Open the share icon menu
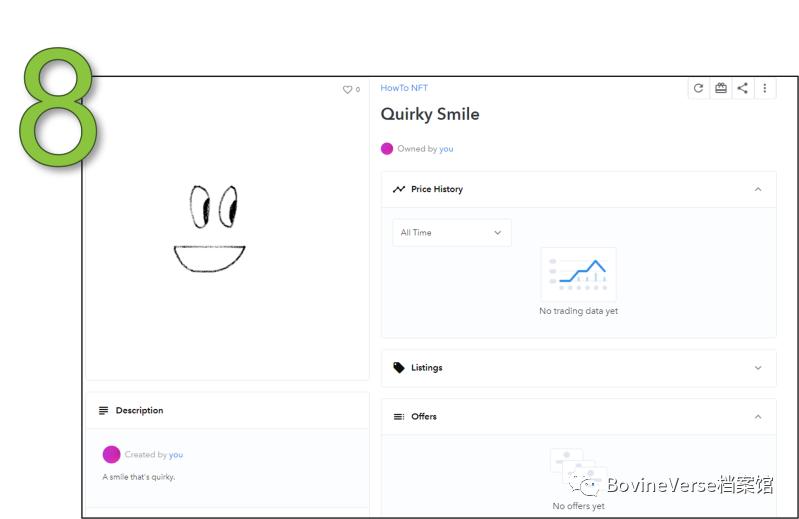This screenshot has width=799, height=519. pos(742,88)
